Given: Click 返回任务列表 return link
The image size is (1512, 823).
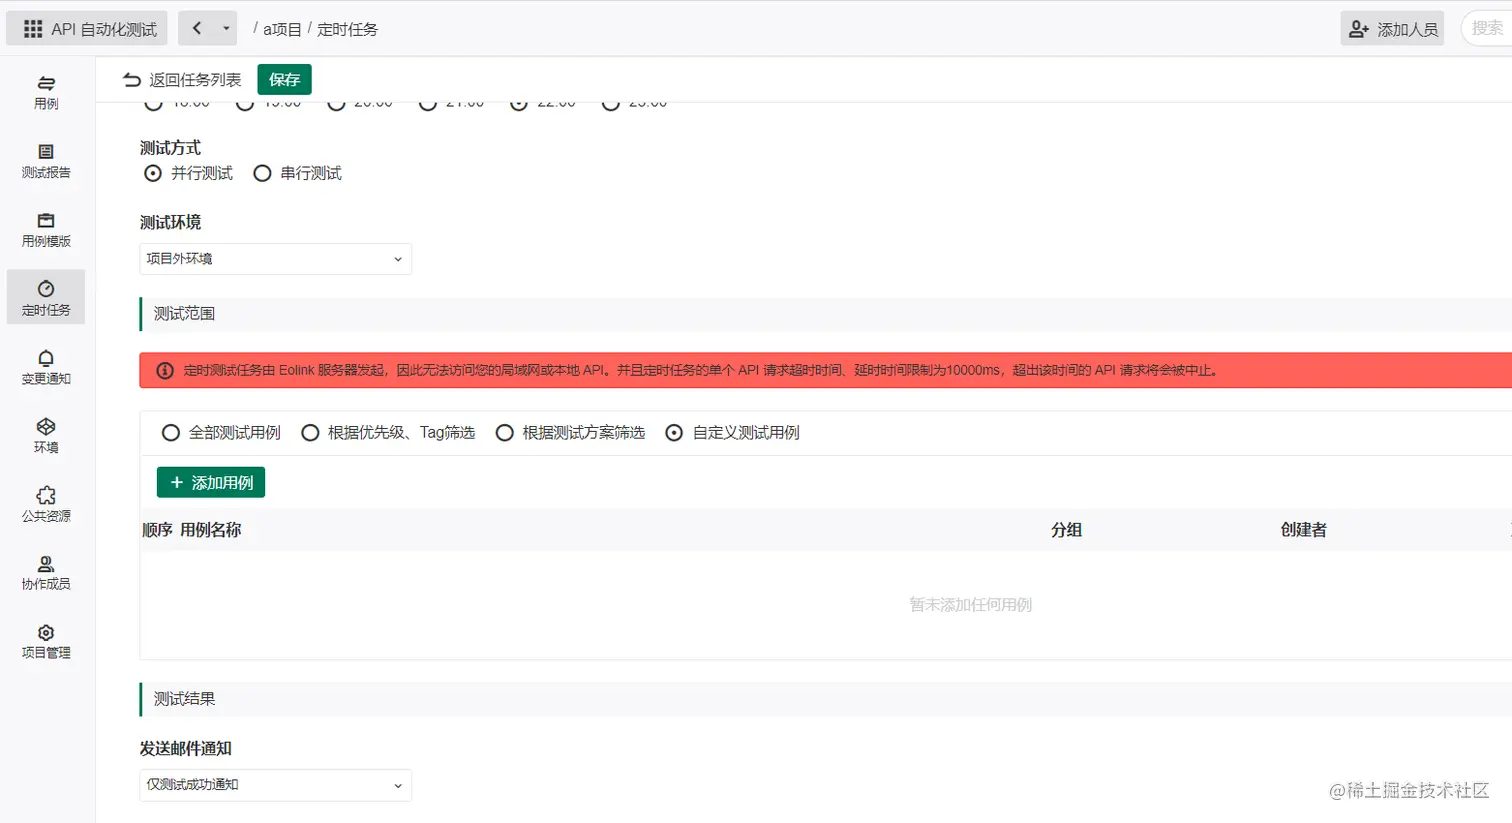Looking at the screenshot, I should click(x=182, y=79).
